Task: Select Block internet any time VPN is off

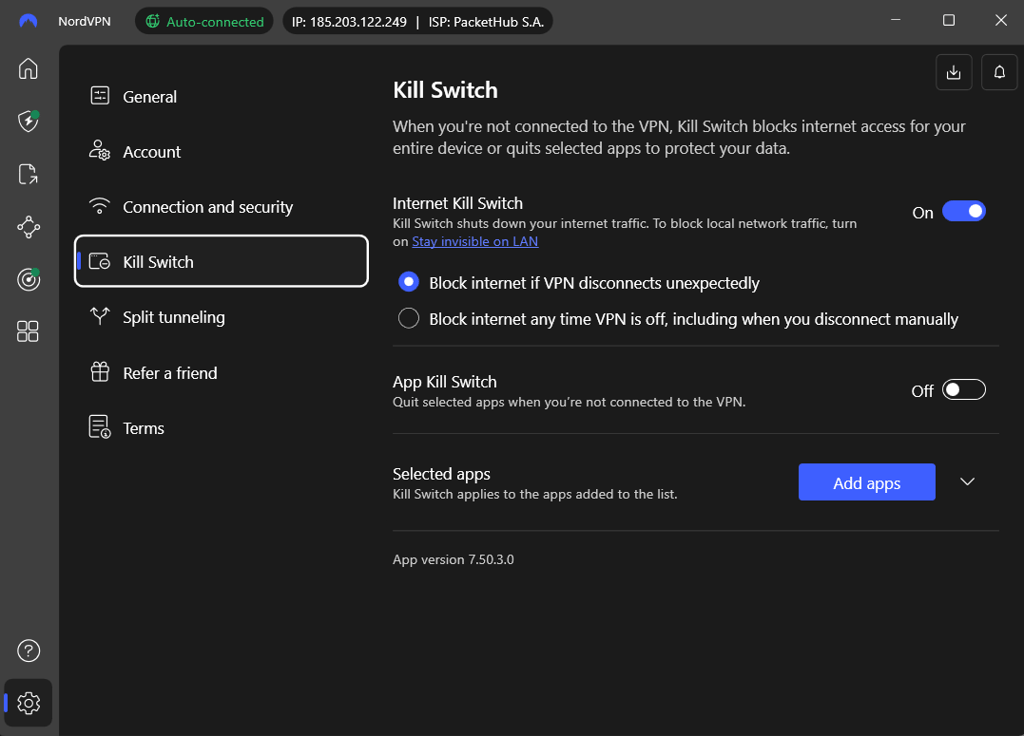Action: (408, 319)
